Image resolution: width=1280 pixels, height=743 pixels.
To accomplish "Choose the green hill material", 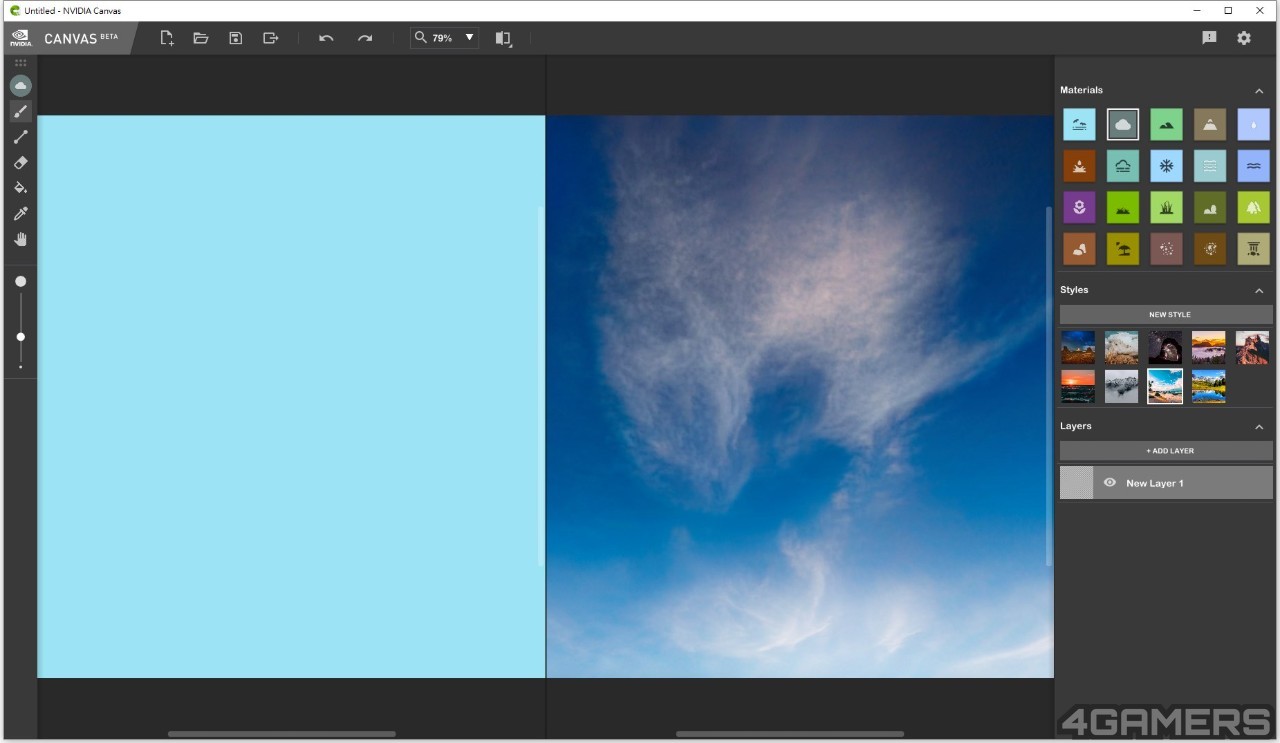I will click(1166, 124).
